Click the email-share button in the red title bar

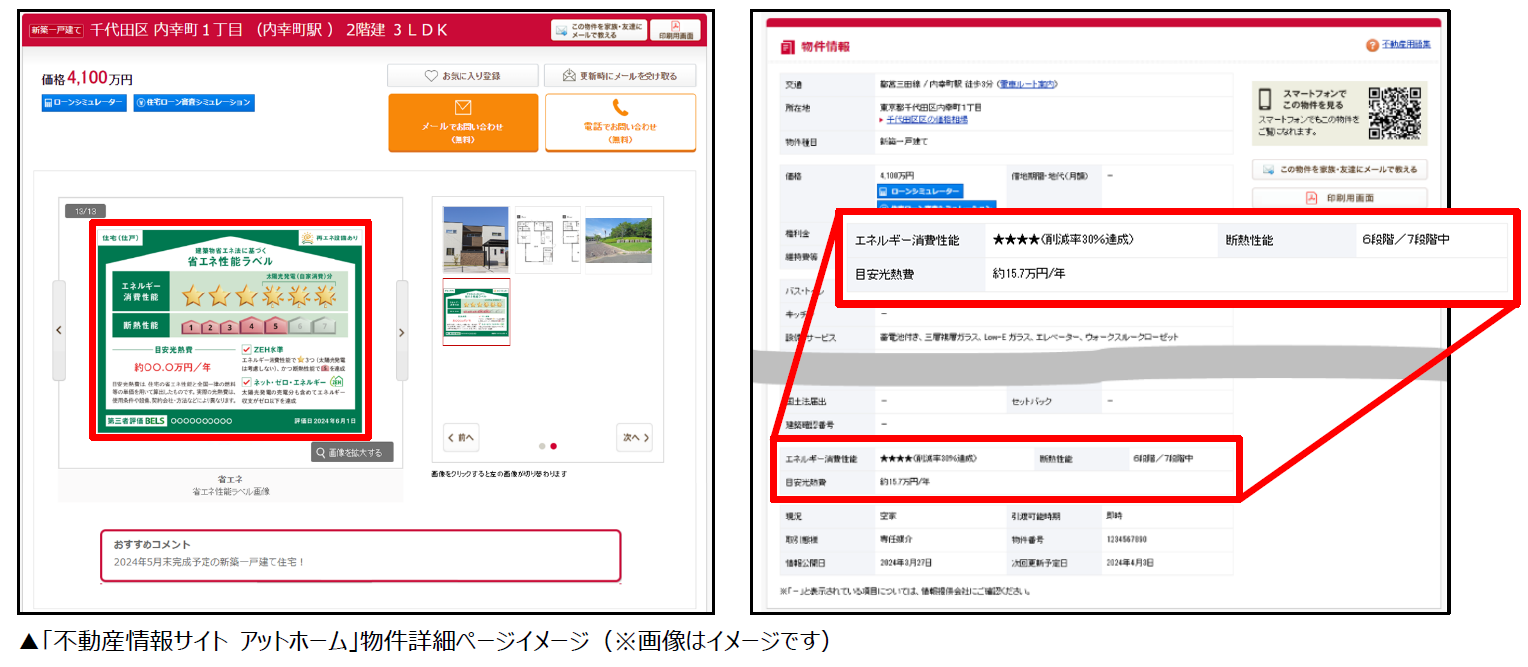click(x=599, y=30)
